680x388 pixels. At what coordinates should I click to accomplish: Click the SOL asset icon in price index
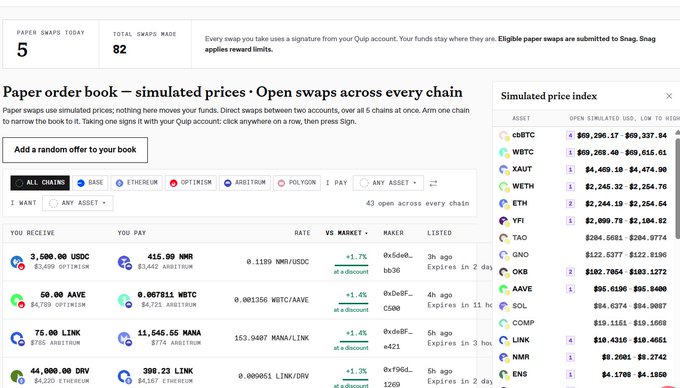point(504,306)
